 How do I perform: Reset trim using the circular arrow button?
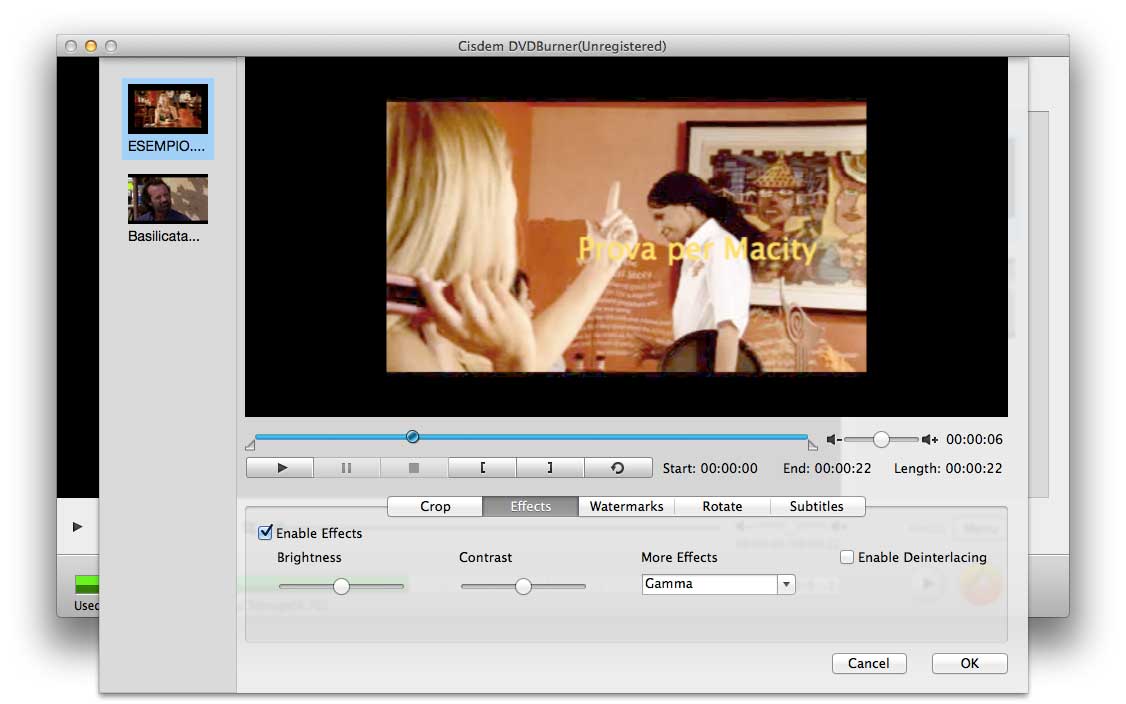[618, 468]
